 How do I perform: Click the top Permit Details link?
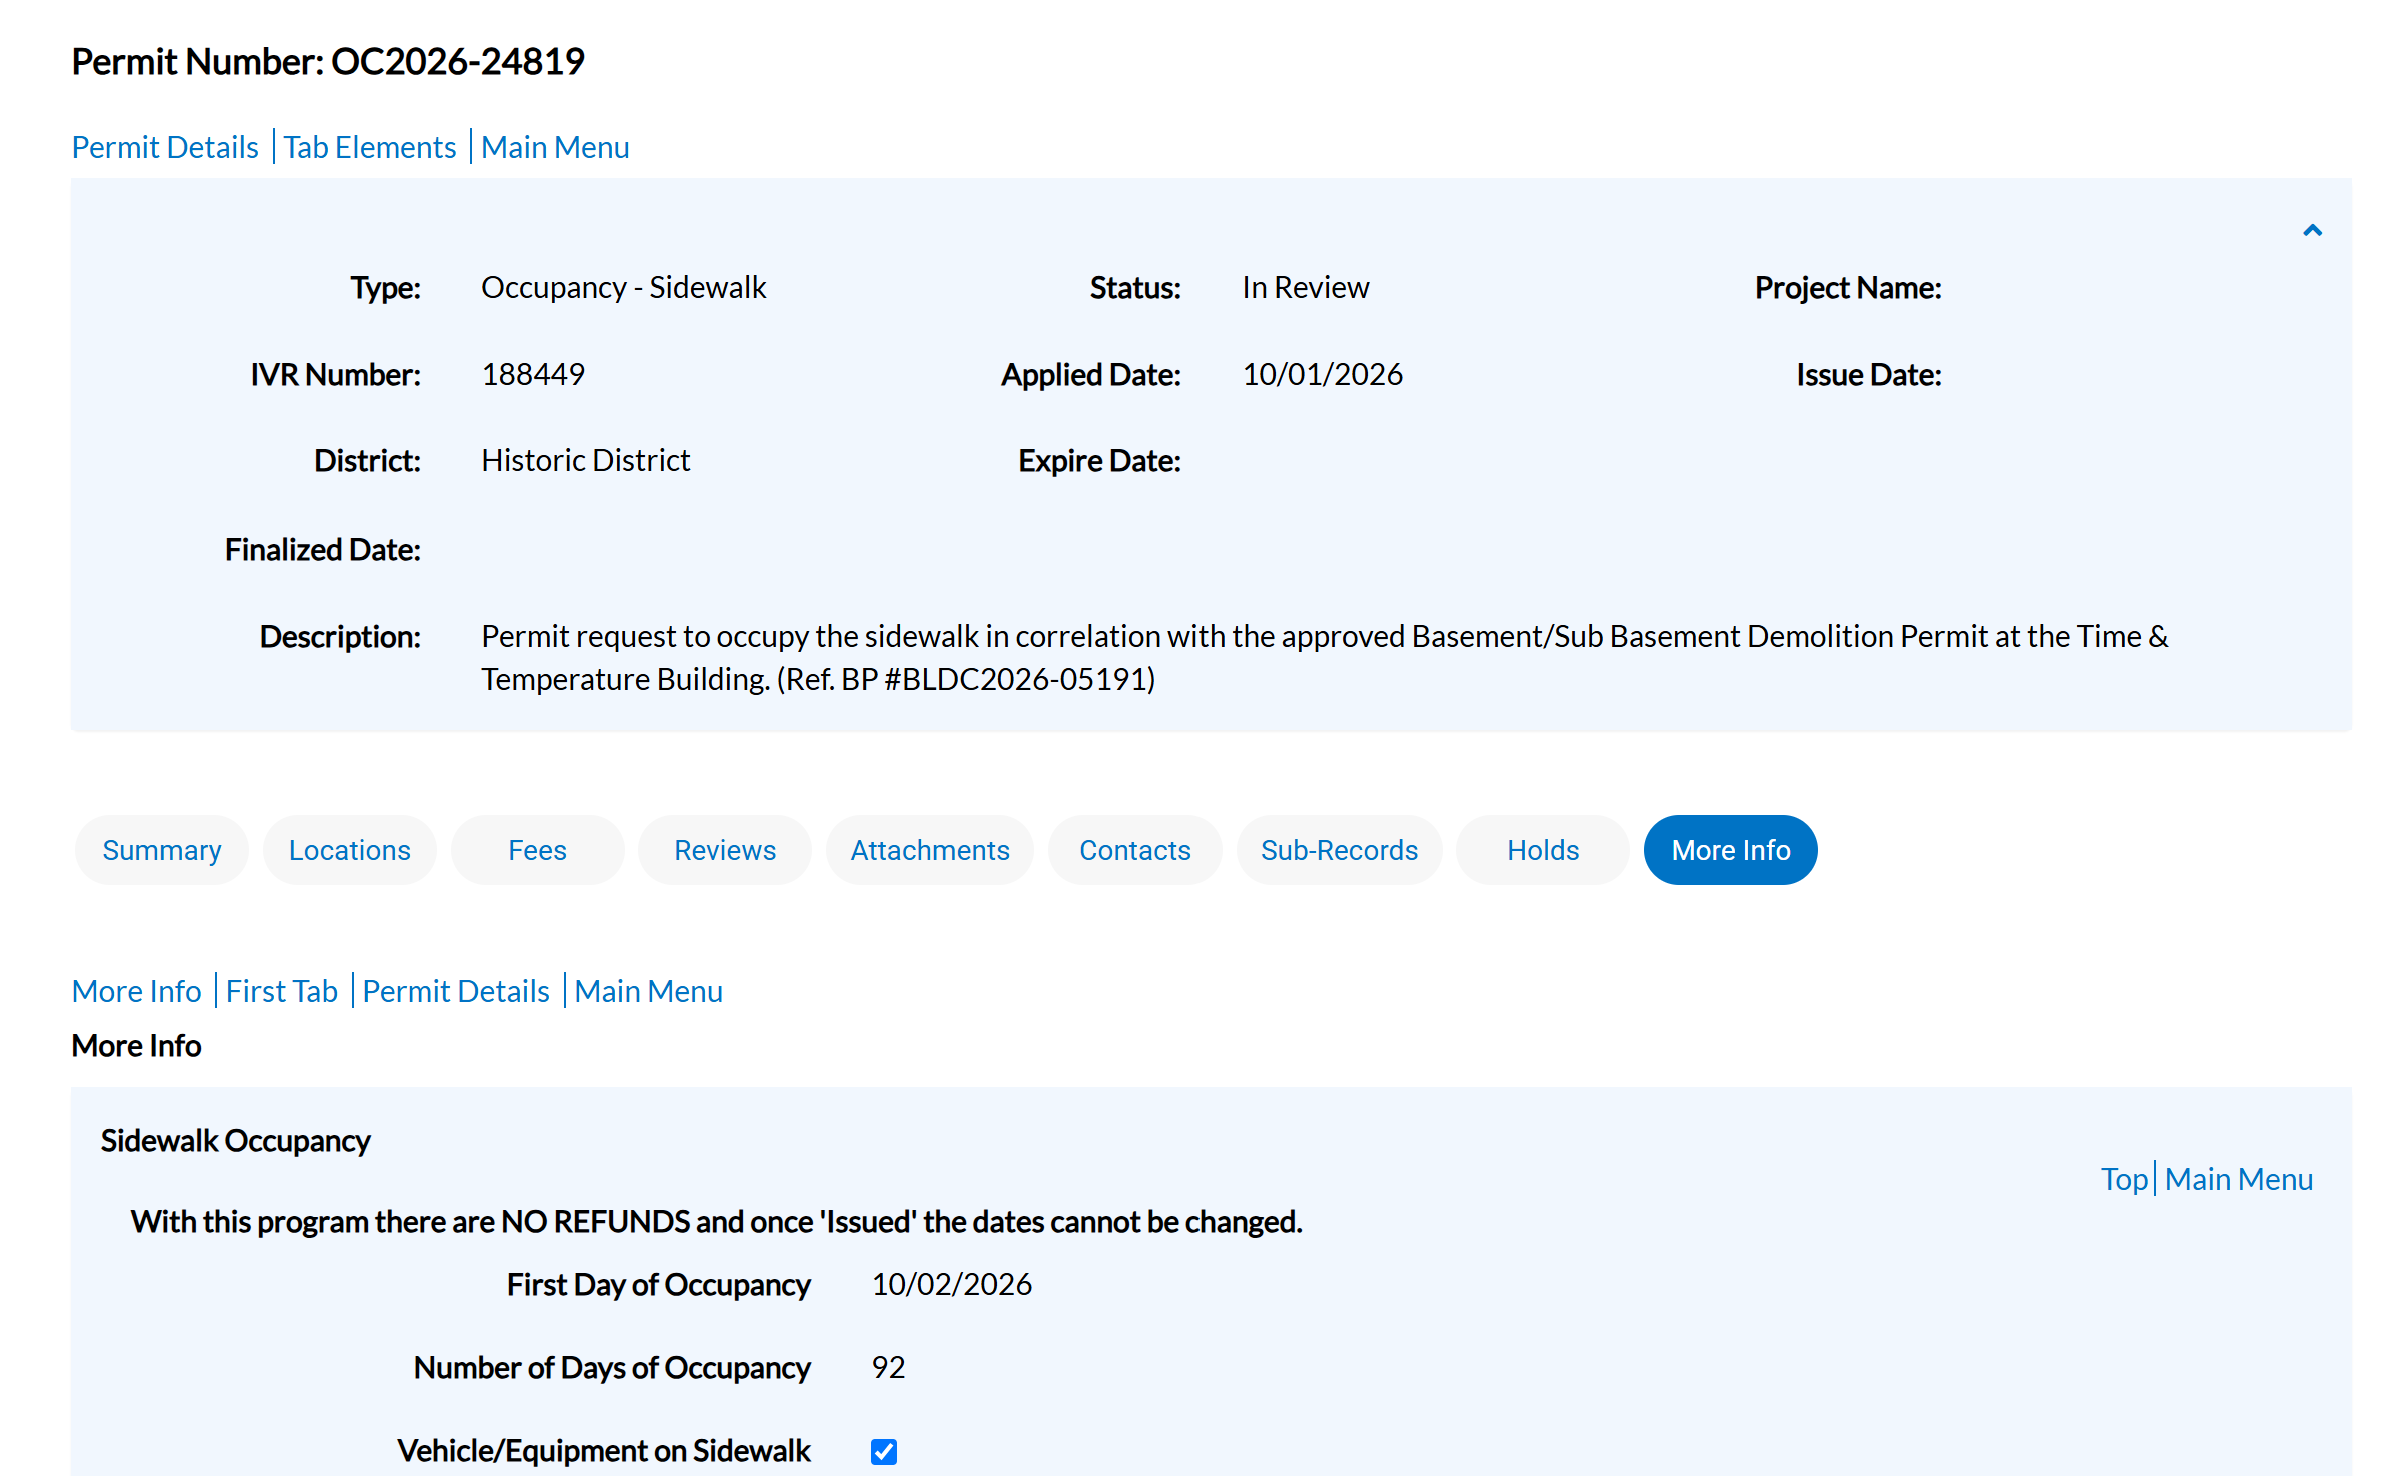click(165, 147)
